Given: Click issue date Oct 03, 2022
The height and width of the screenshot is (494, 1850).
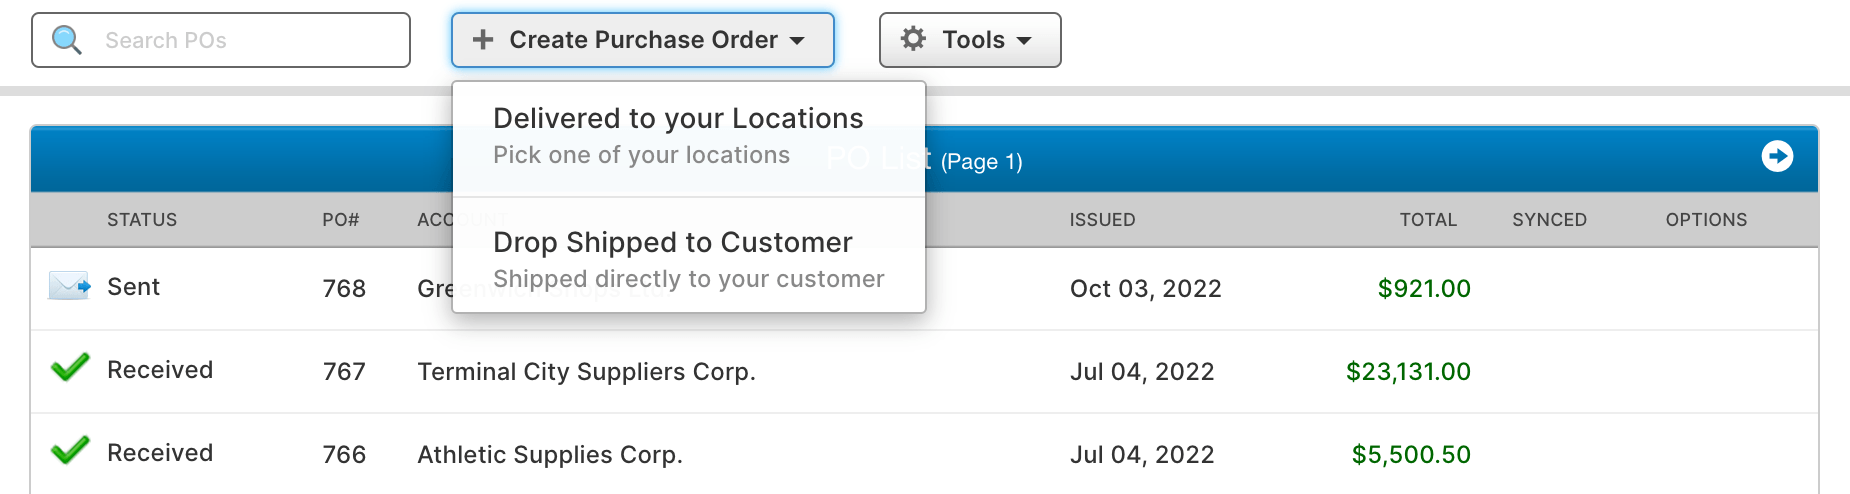Looking at the screenshot, I should [x=1146, y=289].
